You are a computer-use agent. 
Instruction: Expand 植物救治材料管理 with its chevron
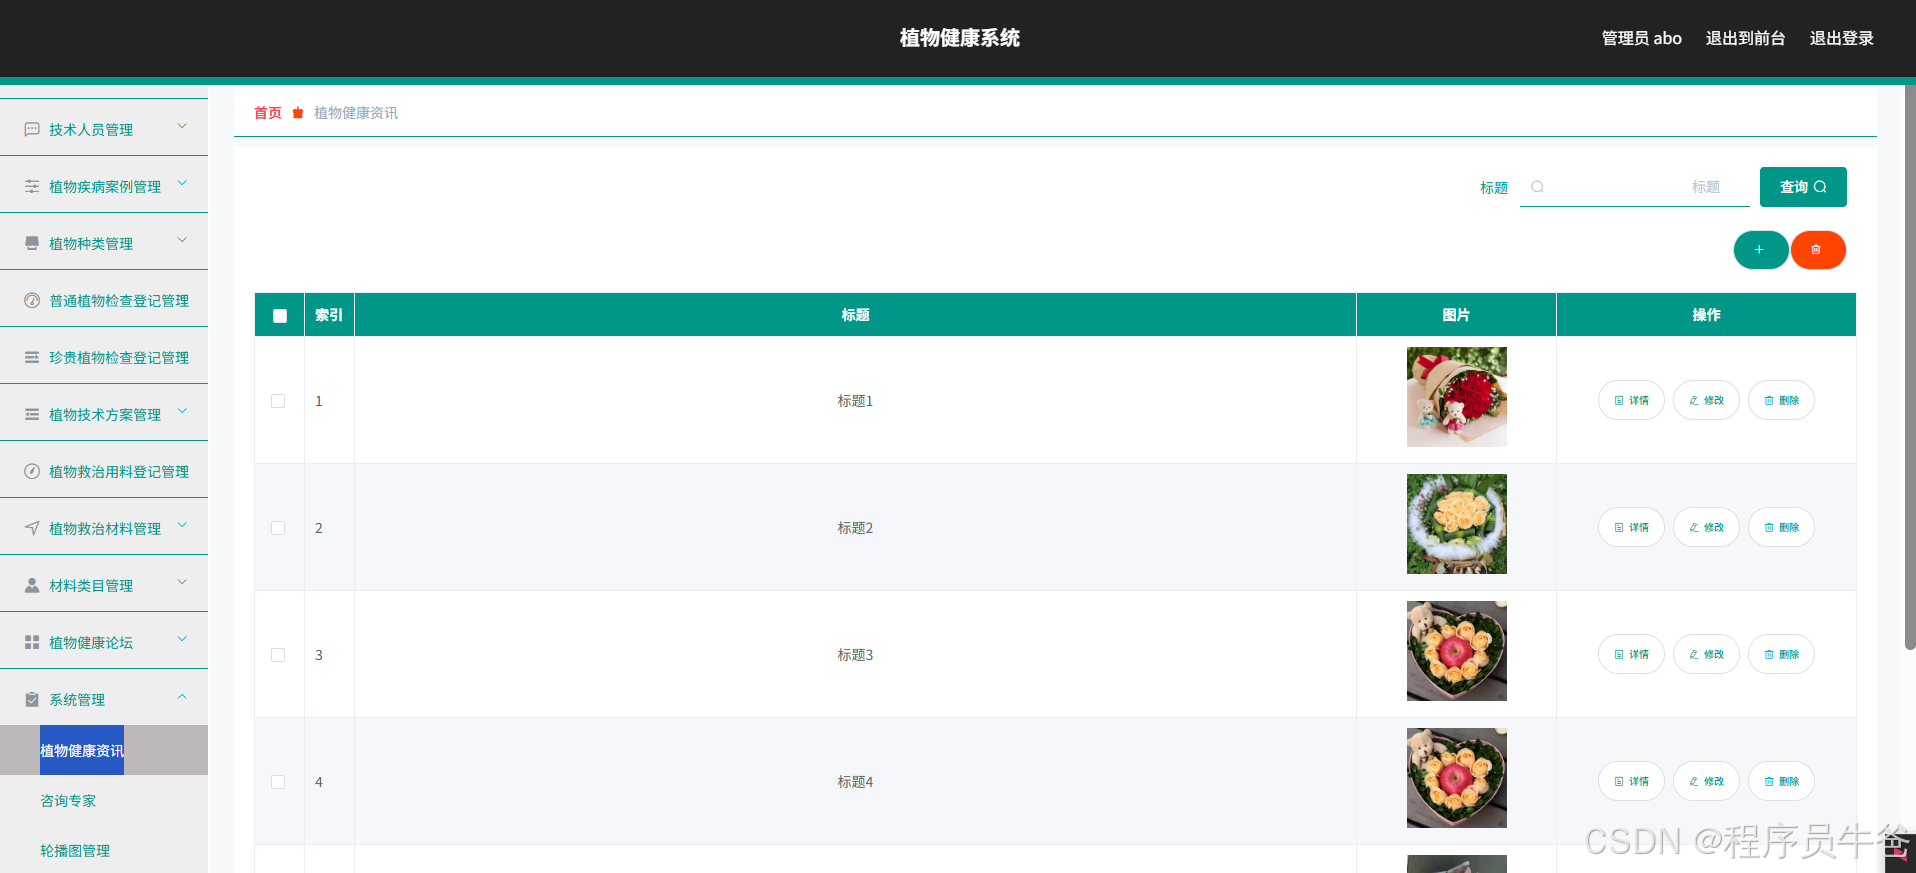point(182,525)
